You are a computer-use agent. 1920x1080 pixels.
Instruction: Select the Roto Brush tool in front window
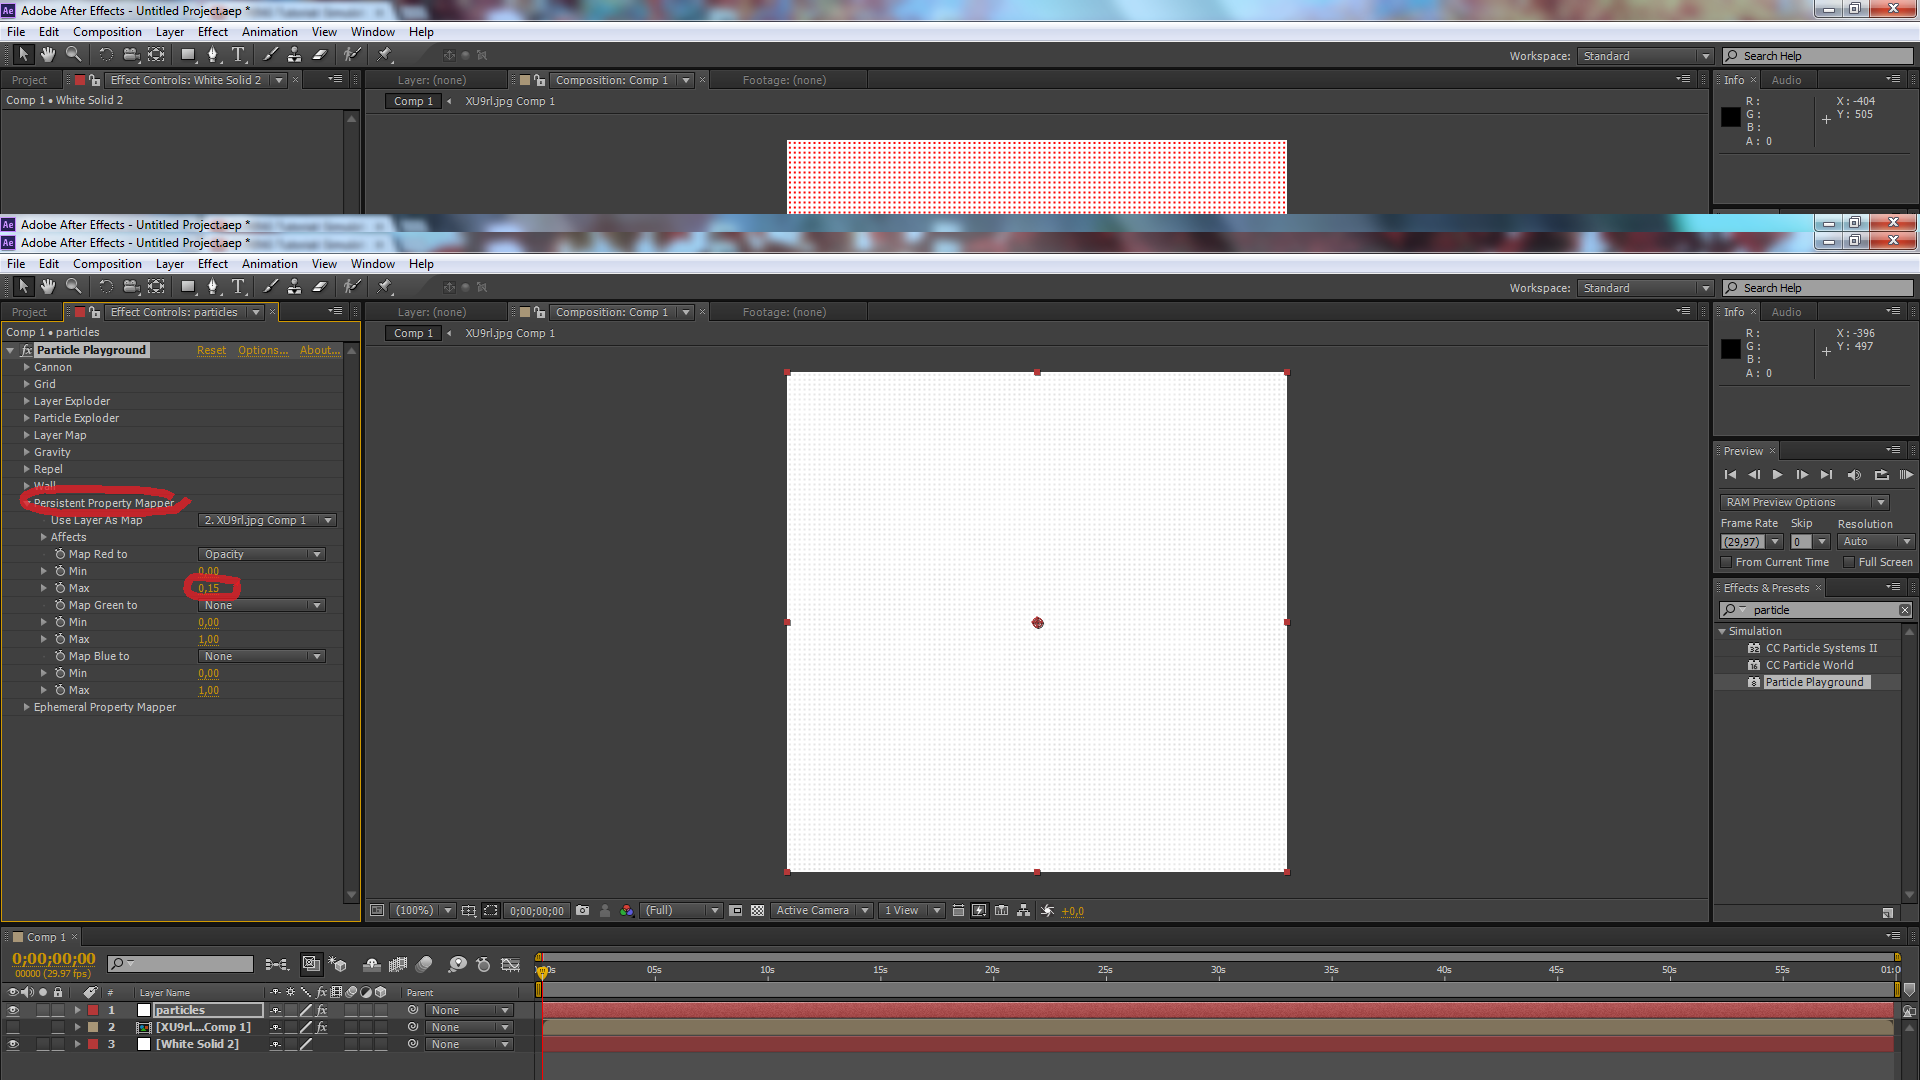click(351, 287)
